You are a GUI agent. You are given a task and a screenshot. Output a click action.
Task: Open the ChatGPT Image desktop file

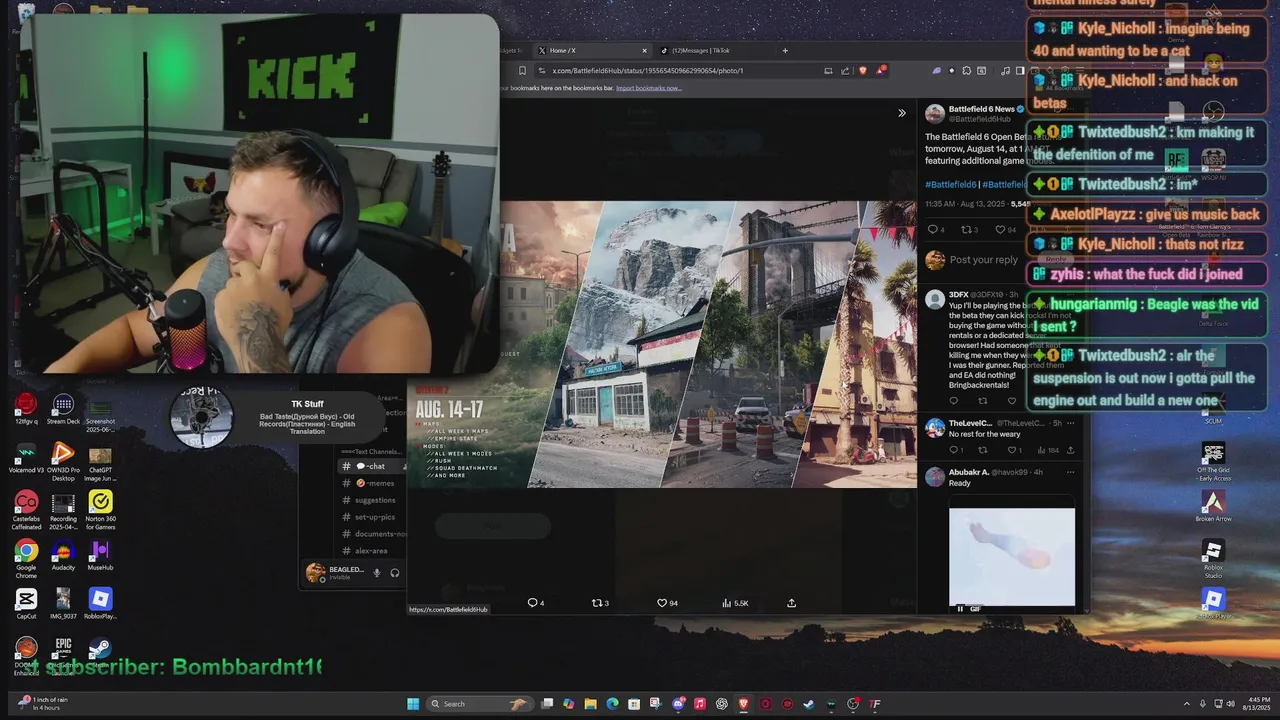[100, 462]
